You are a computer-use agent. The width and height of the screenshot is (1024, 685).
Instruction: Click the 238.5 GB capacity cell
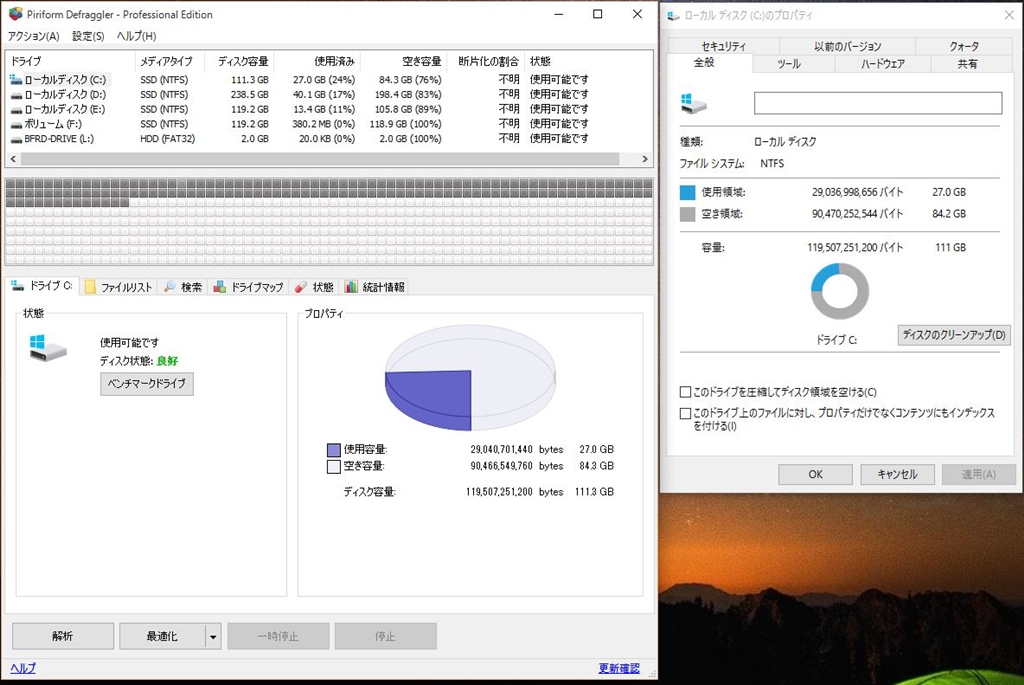coord(249,95)
